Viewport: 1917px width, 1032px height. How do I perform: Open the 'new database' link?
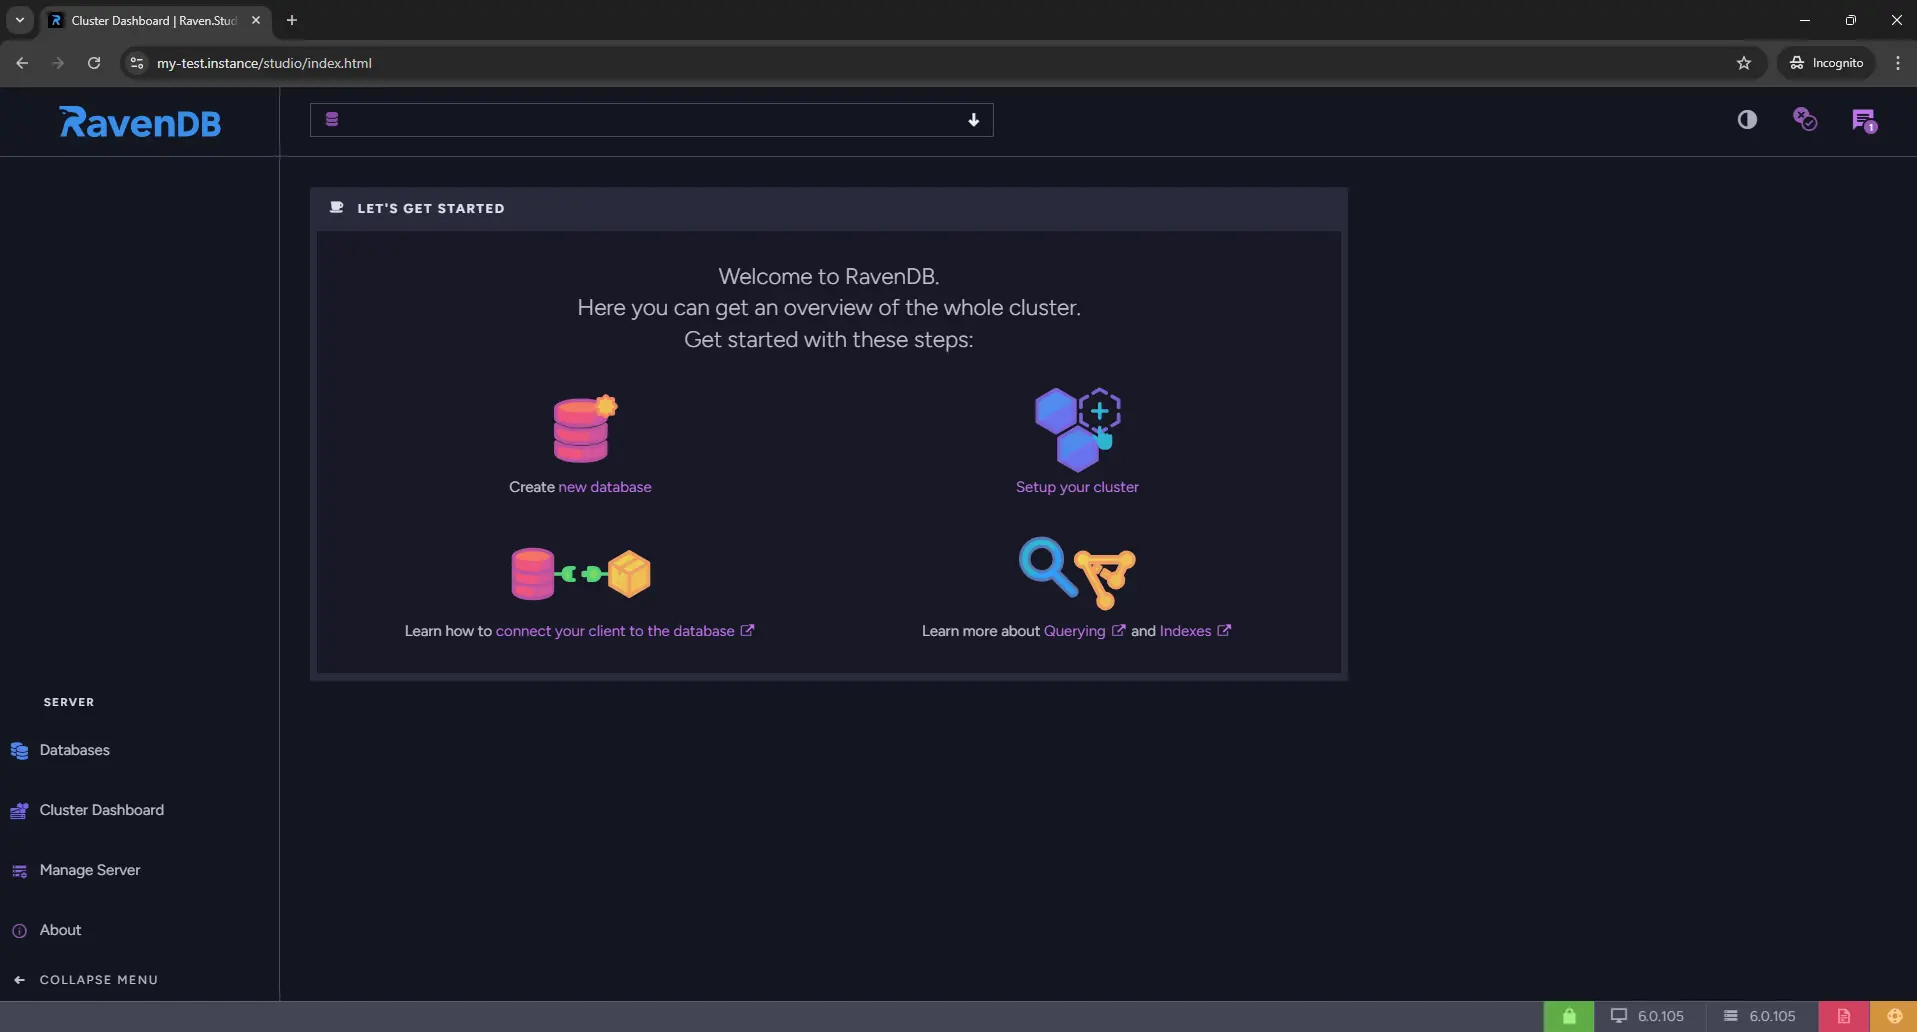pyautogui.click(x=605, y=487)
